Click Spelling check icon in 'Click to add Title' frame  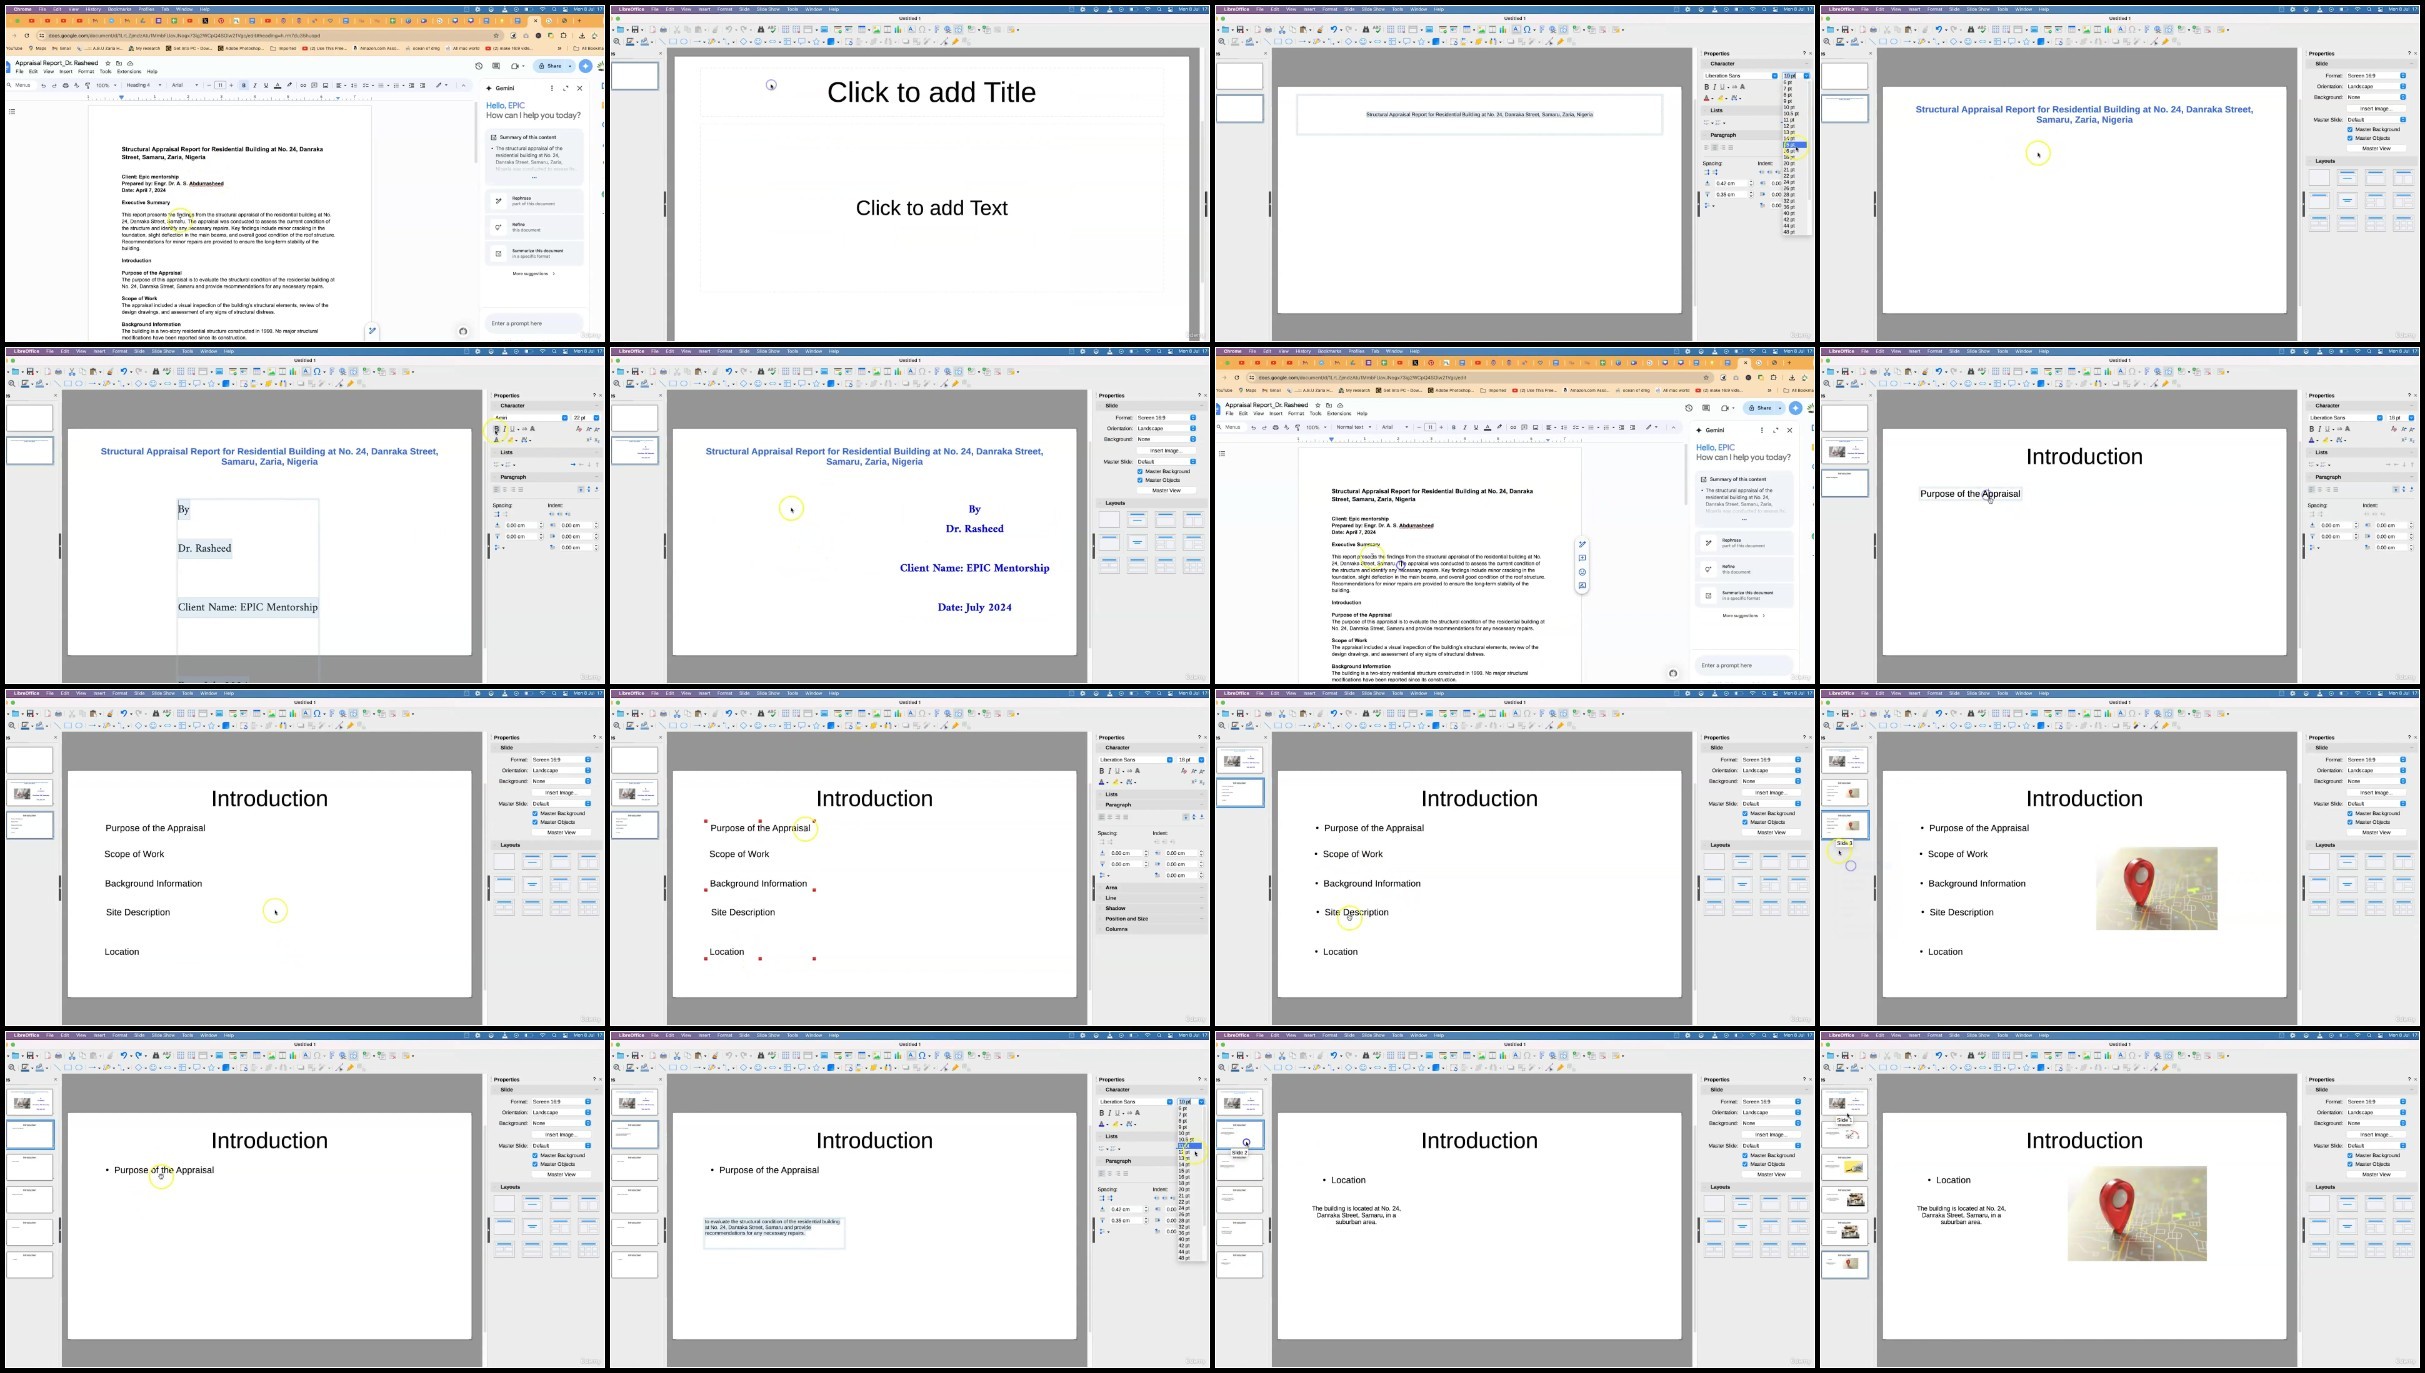(x=772, y=30)
